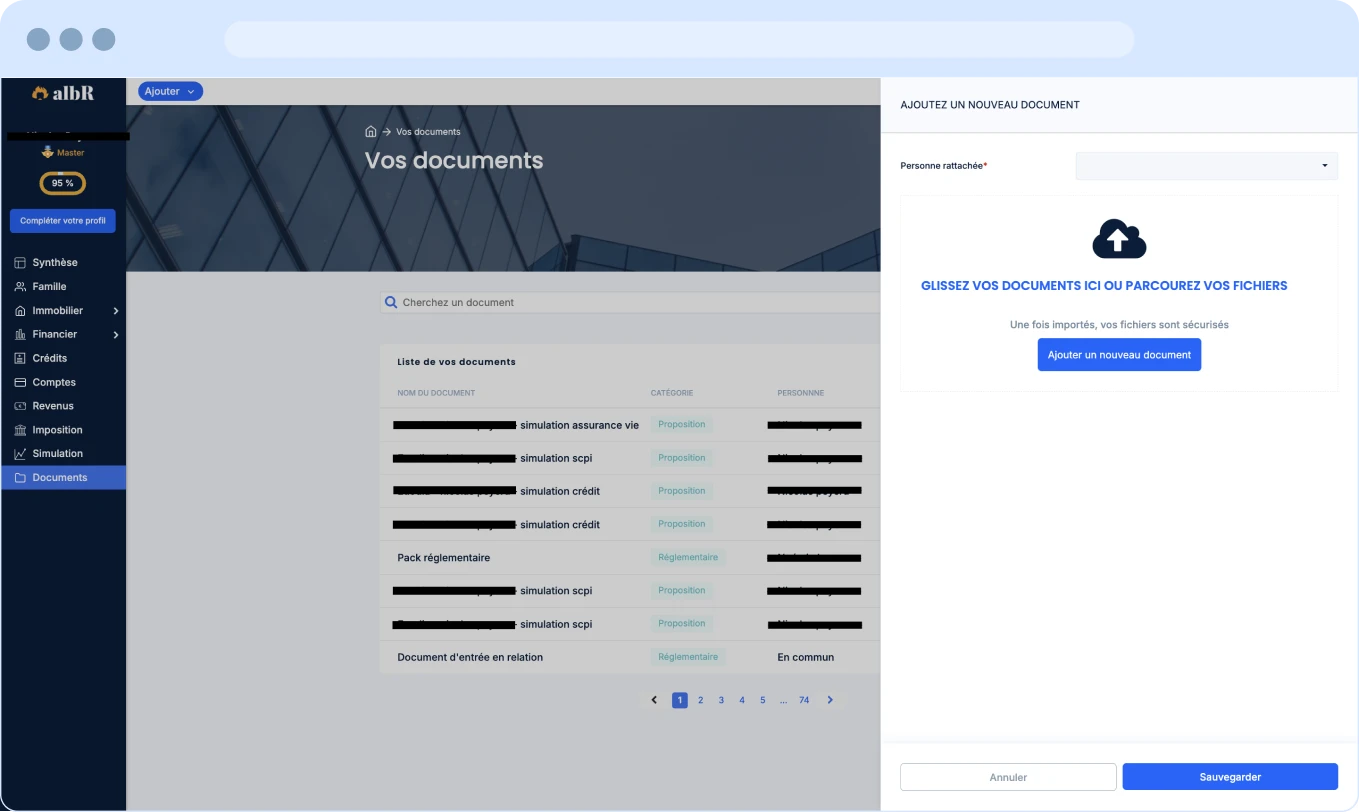
Task: Click Ajouter un nouveau document button
Action: pyautogui.click(x=1118, y=355)
